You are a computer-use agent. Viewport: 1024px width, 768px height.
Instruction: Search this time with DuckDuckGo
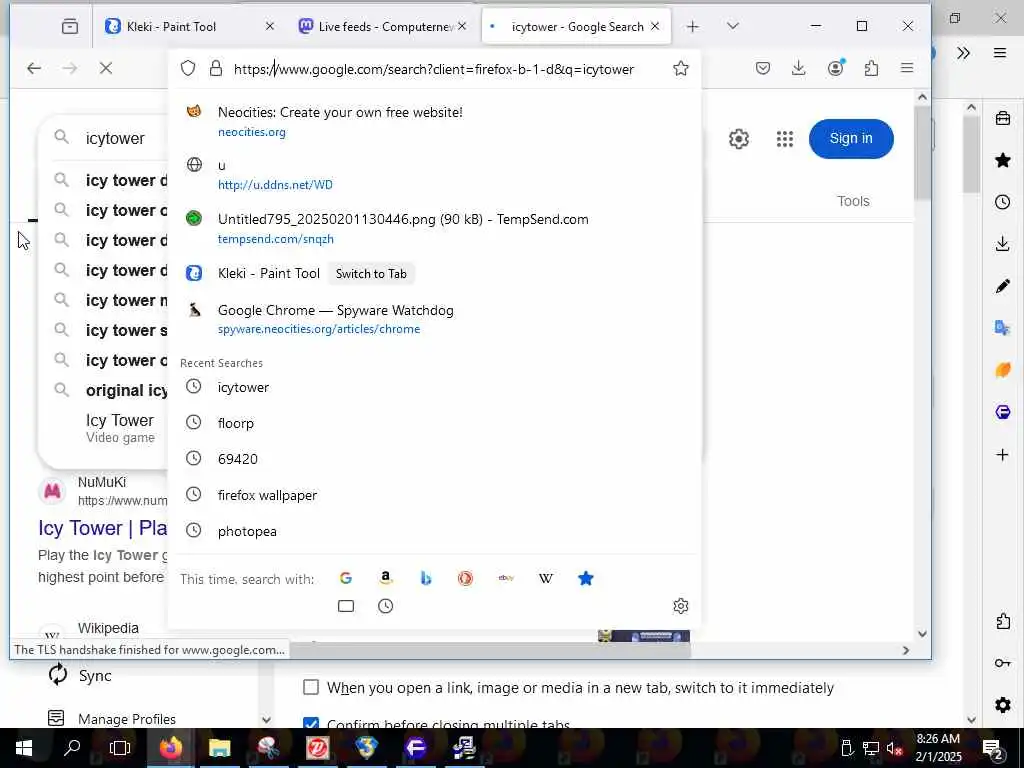pos(465,578)
